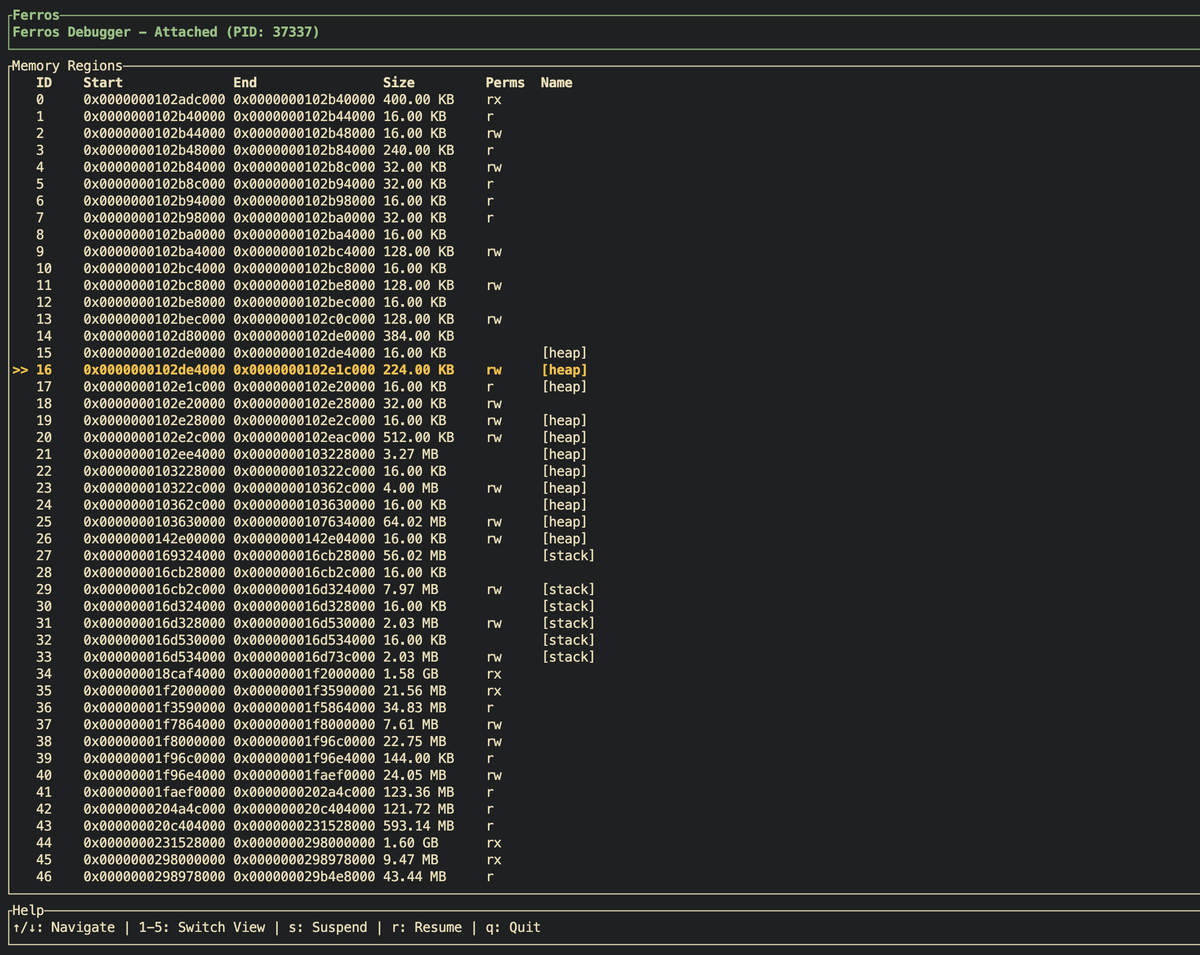Image resolution: width=1200 pixels, height=955 pixels.
Task: Click the '24.05 MB' size in row 40
Action: click(x=415, y=775)
